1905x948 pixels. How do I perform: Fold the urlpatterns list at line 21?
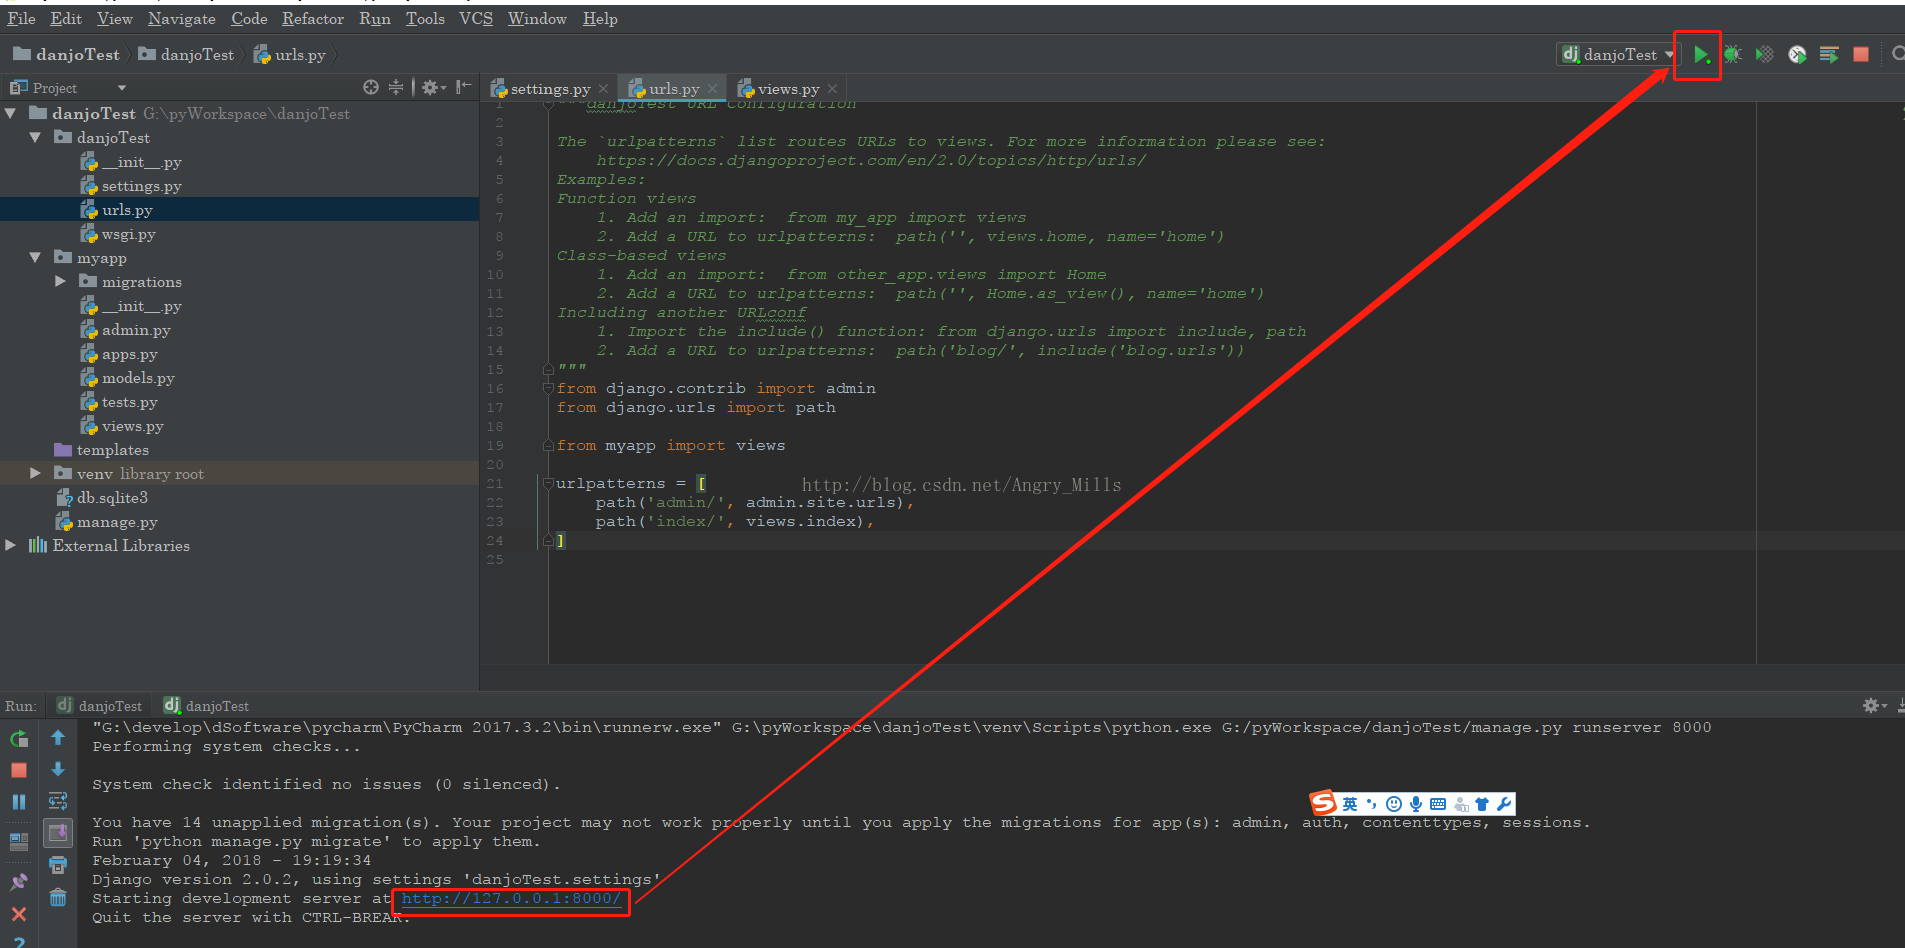coord(548,484)
